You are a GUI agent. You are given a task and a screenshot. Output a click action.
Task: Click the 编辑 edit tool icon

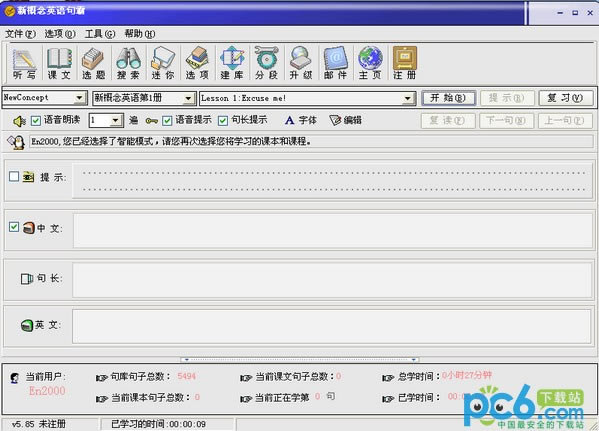click(345, 120)
